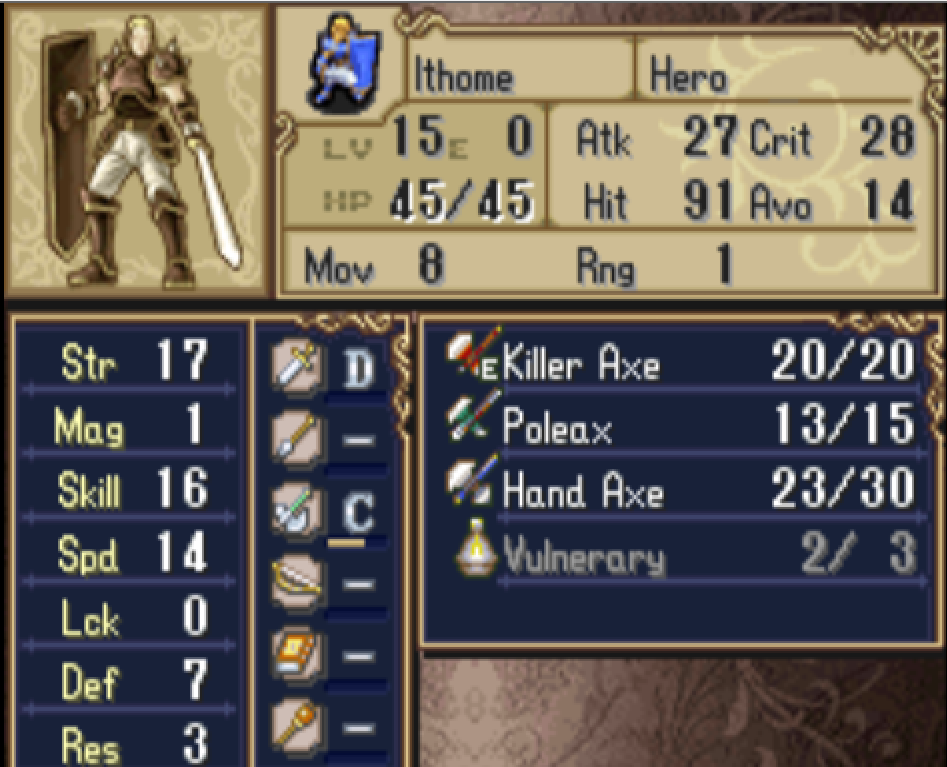Click the tome weapon rank icon
The height and width of the screenshot is (767, 947).
point(297,654)
